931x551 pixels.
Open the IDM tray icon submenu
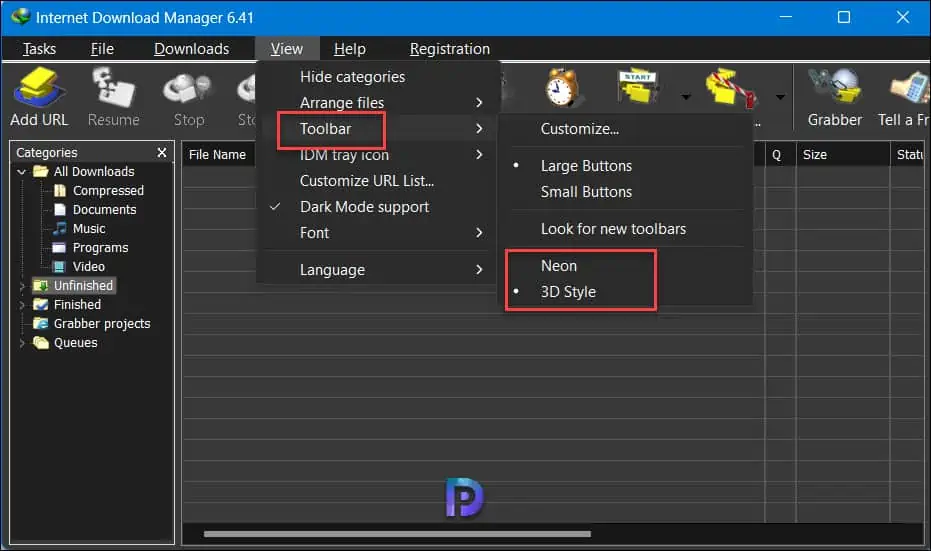point(378,154)
